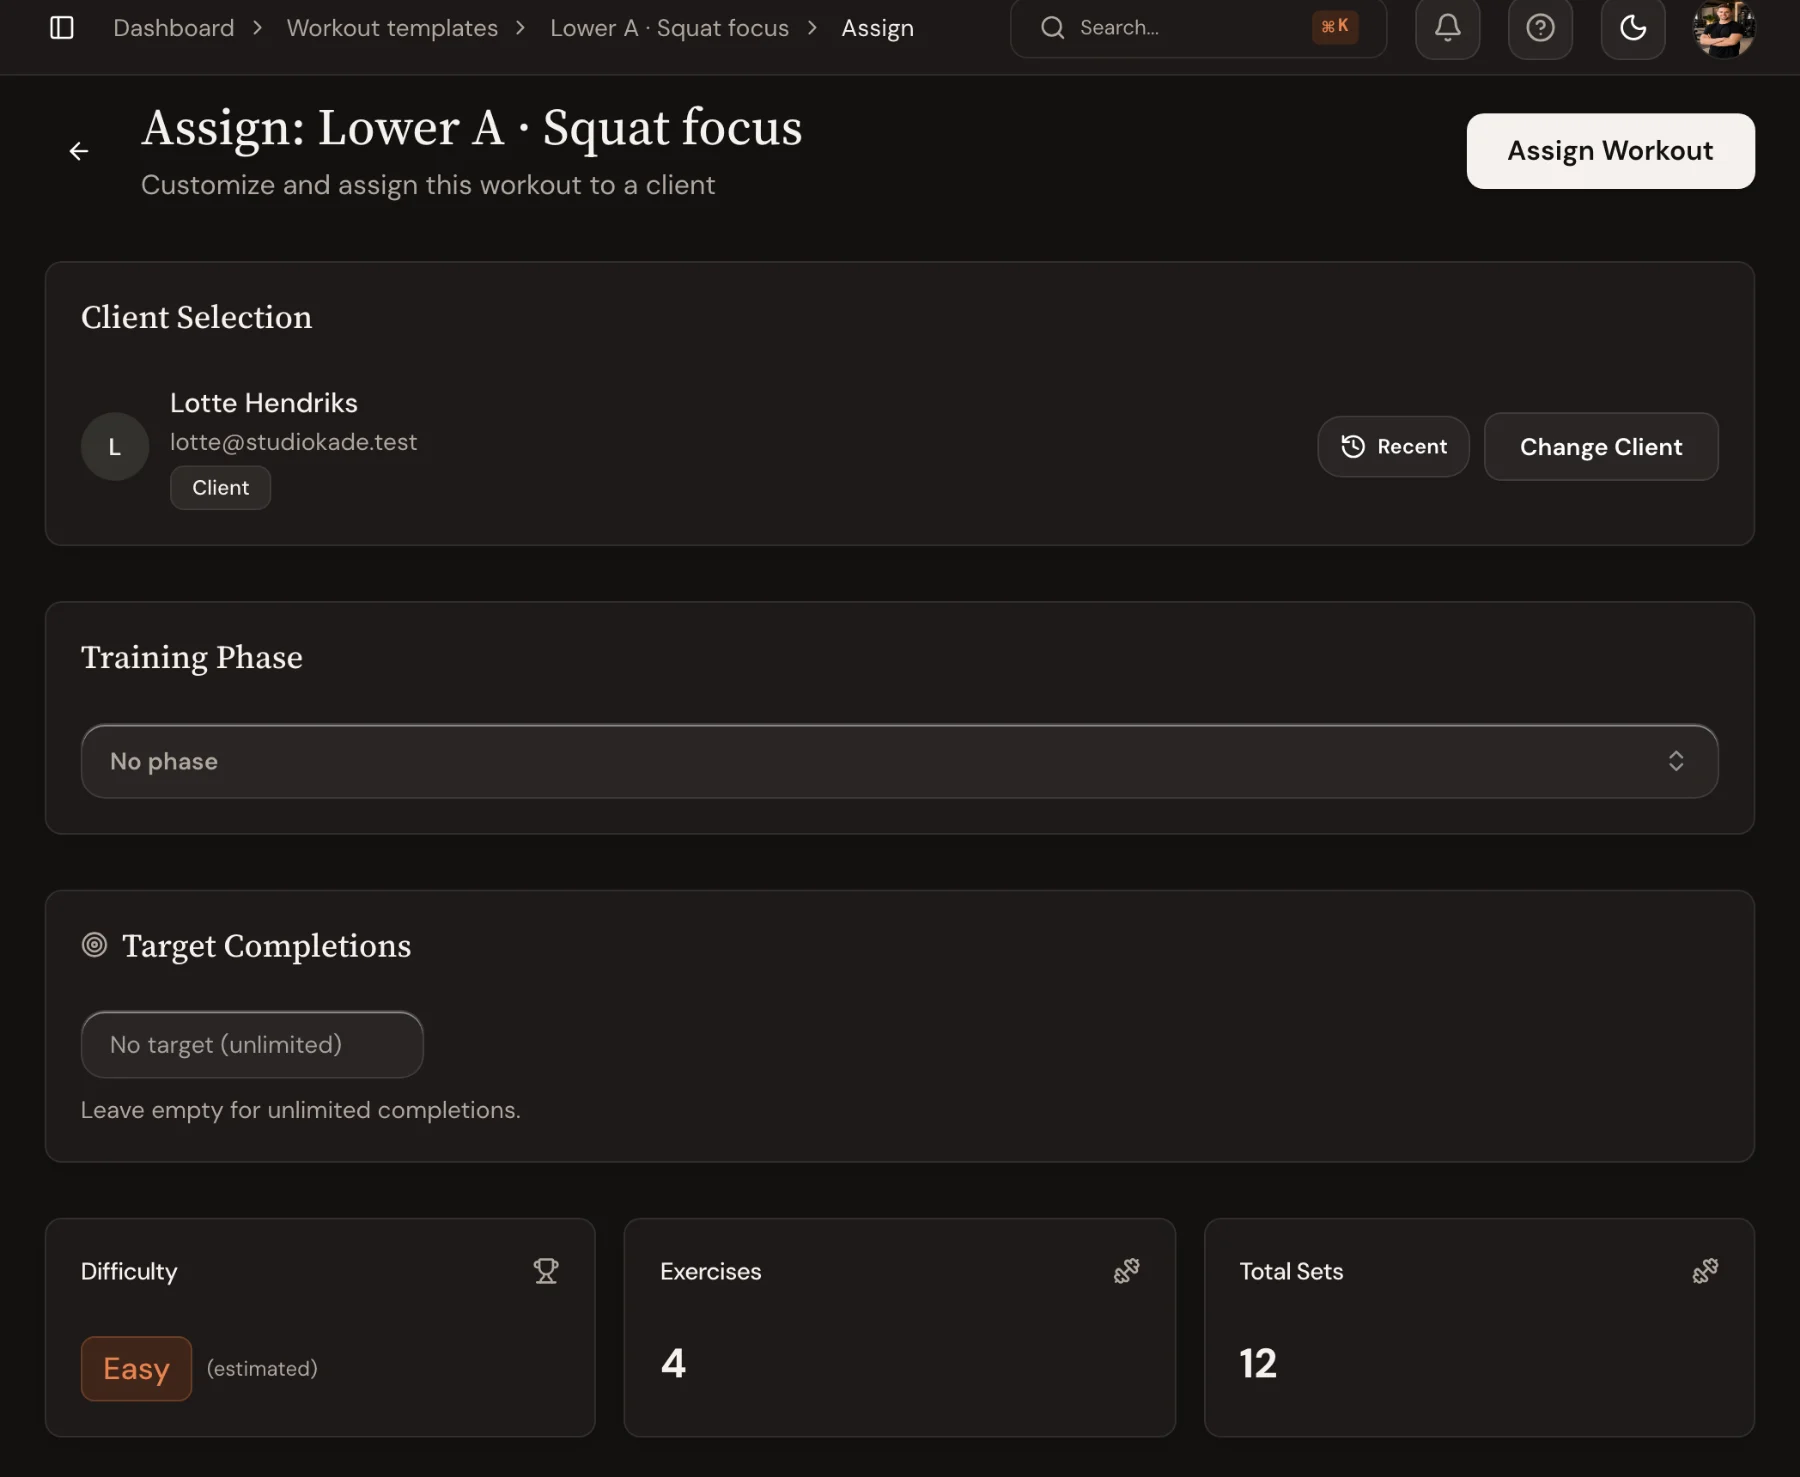1800x1477 pixels.
Task: Open the Workout templates breadcrumb
Action: (x=392, y=28)
